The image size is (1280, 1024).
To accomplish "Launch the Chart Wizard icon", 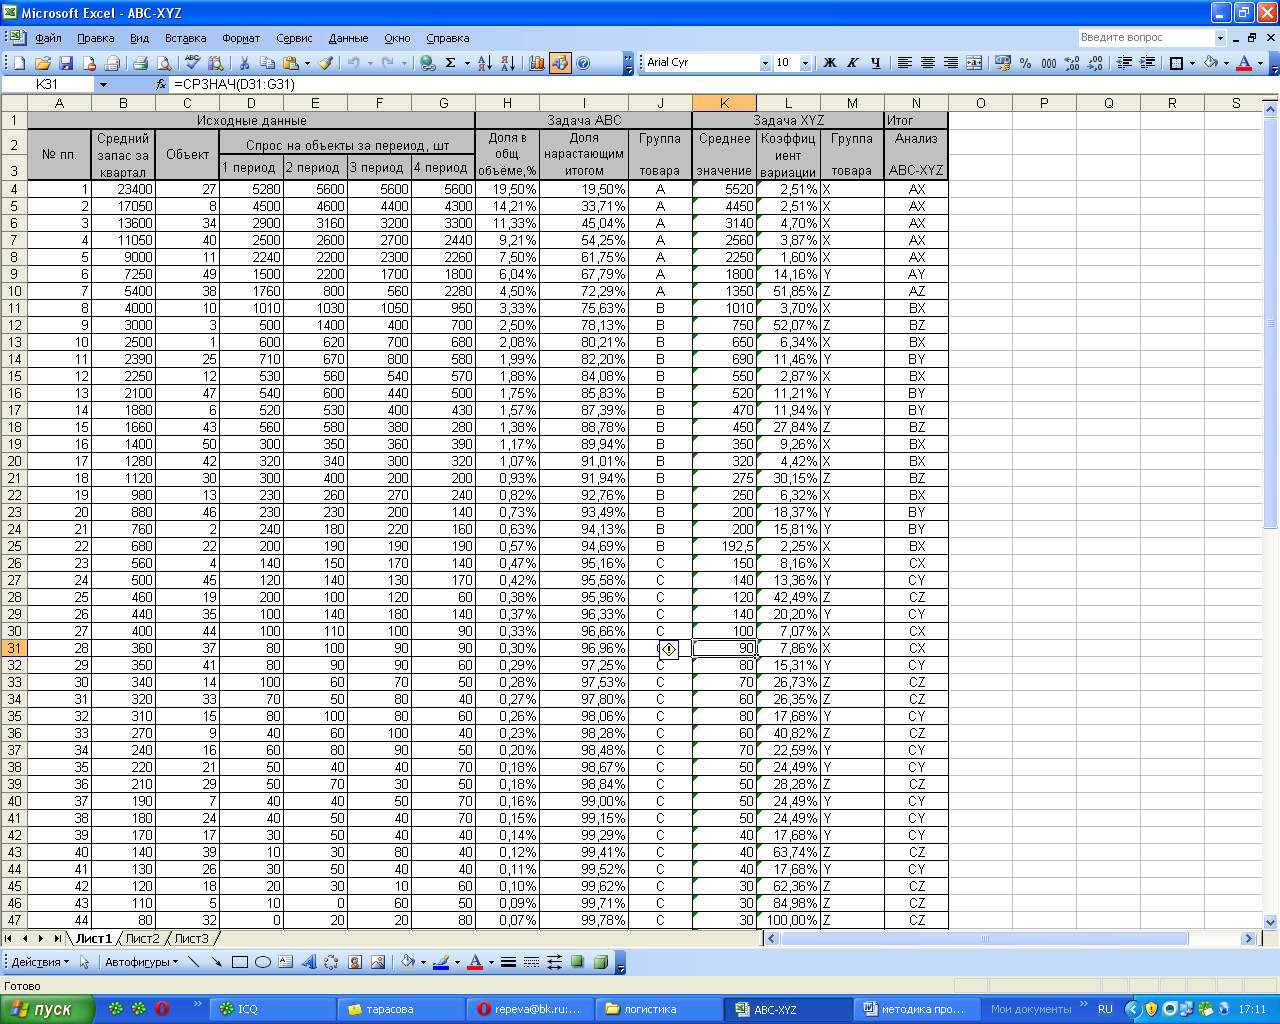I will 537,63.
